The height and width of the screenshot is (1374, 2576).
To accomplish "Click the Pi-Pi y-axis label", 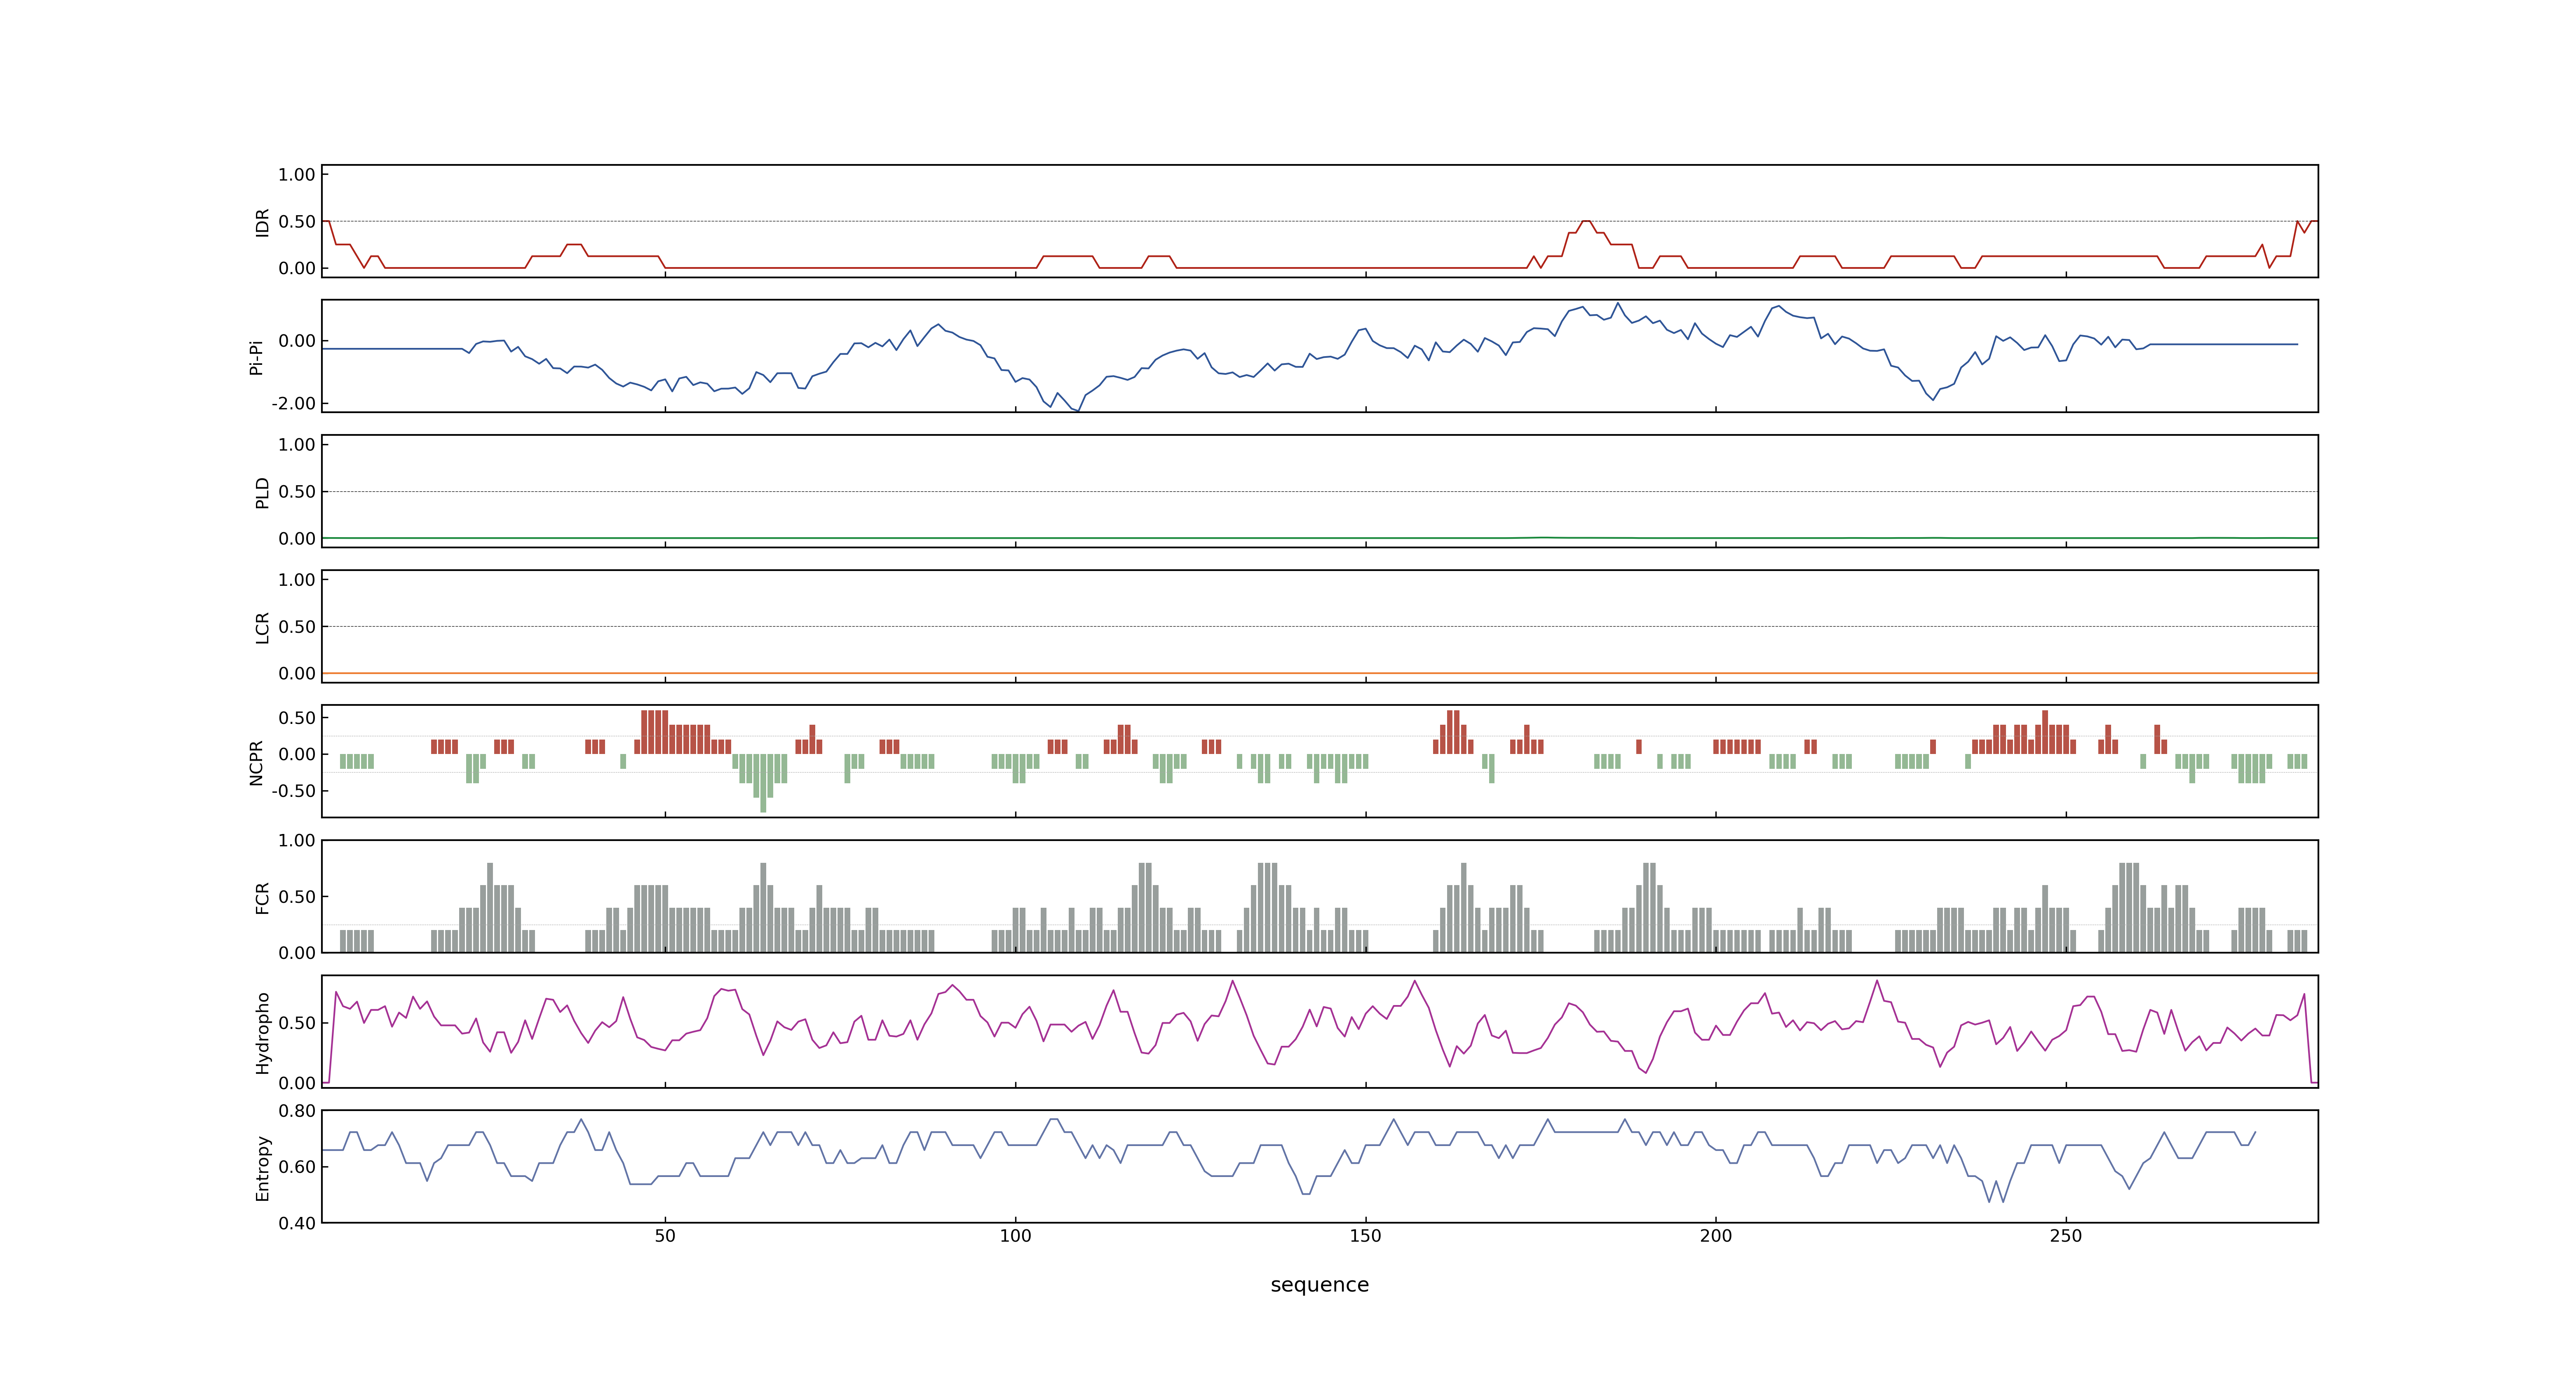I will (256, 357).
